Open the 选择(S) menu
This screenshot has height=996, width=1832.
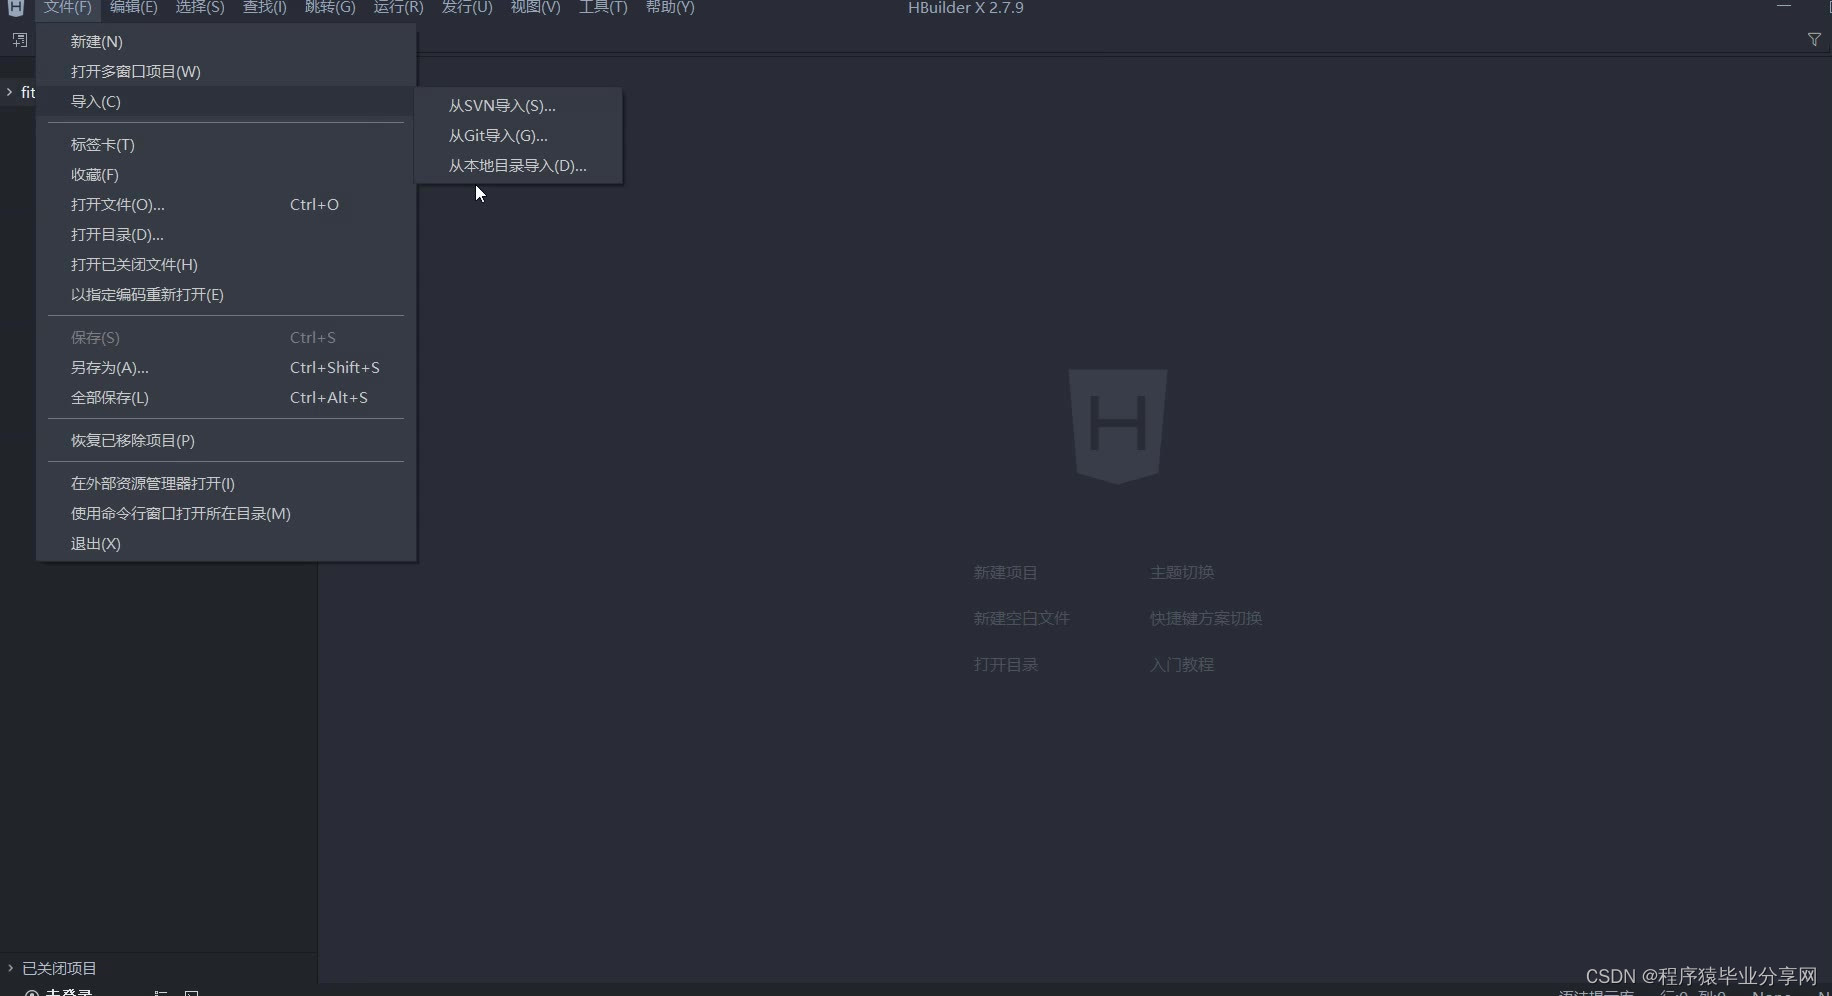pos(200,7)
